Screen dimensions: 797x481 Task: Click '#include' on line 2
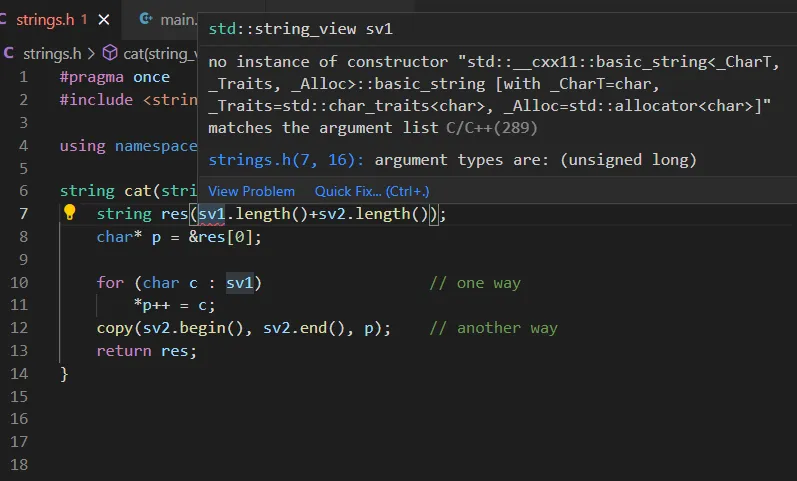[x=96, y=100]
